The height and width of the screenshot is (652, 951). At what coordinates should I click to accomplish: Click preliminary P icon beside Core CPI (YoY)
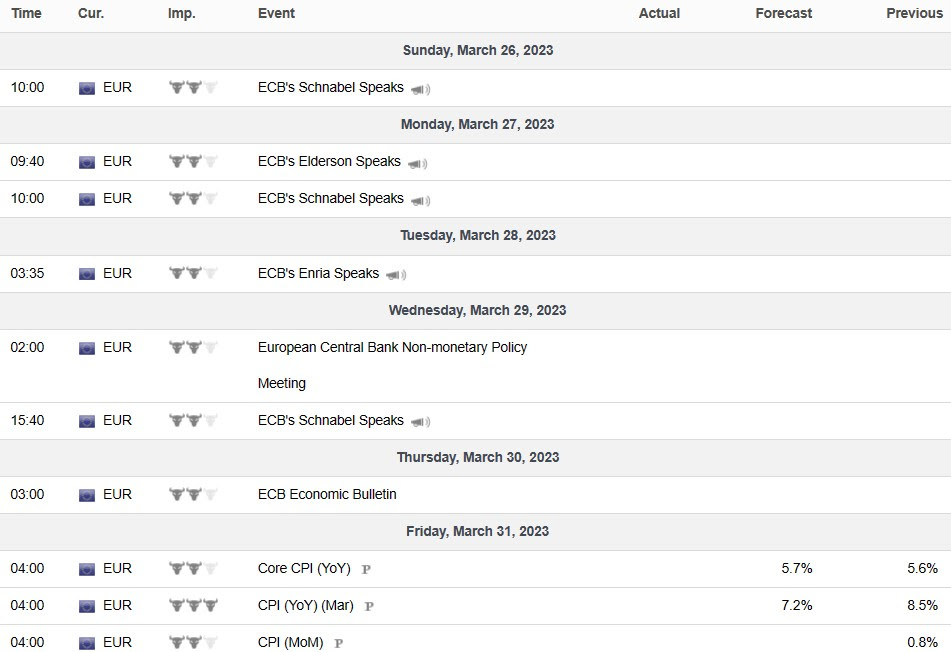pos(366,569)
